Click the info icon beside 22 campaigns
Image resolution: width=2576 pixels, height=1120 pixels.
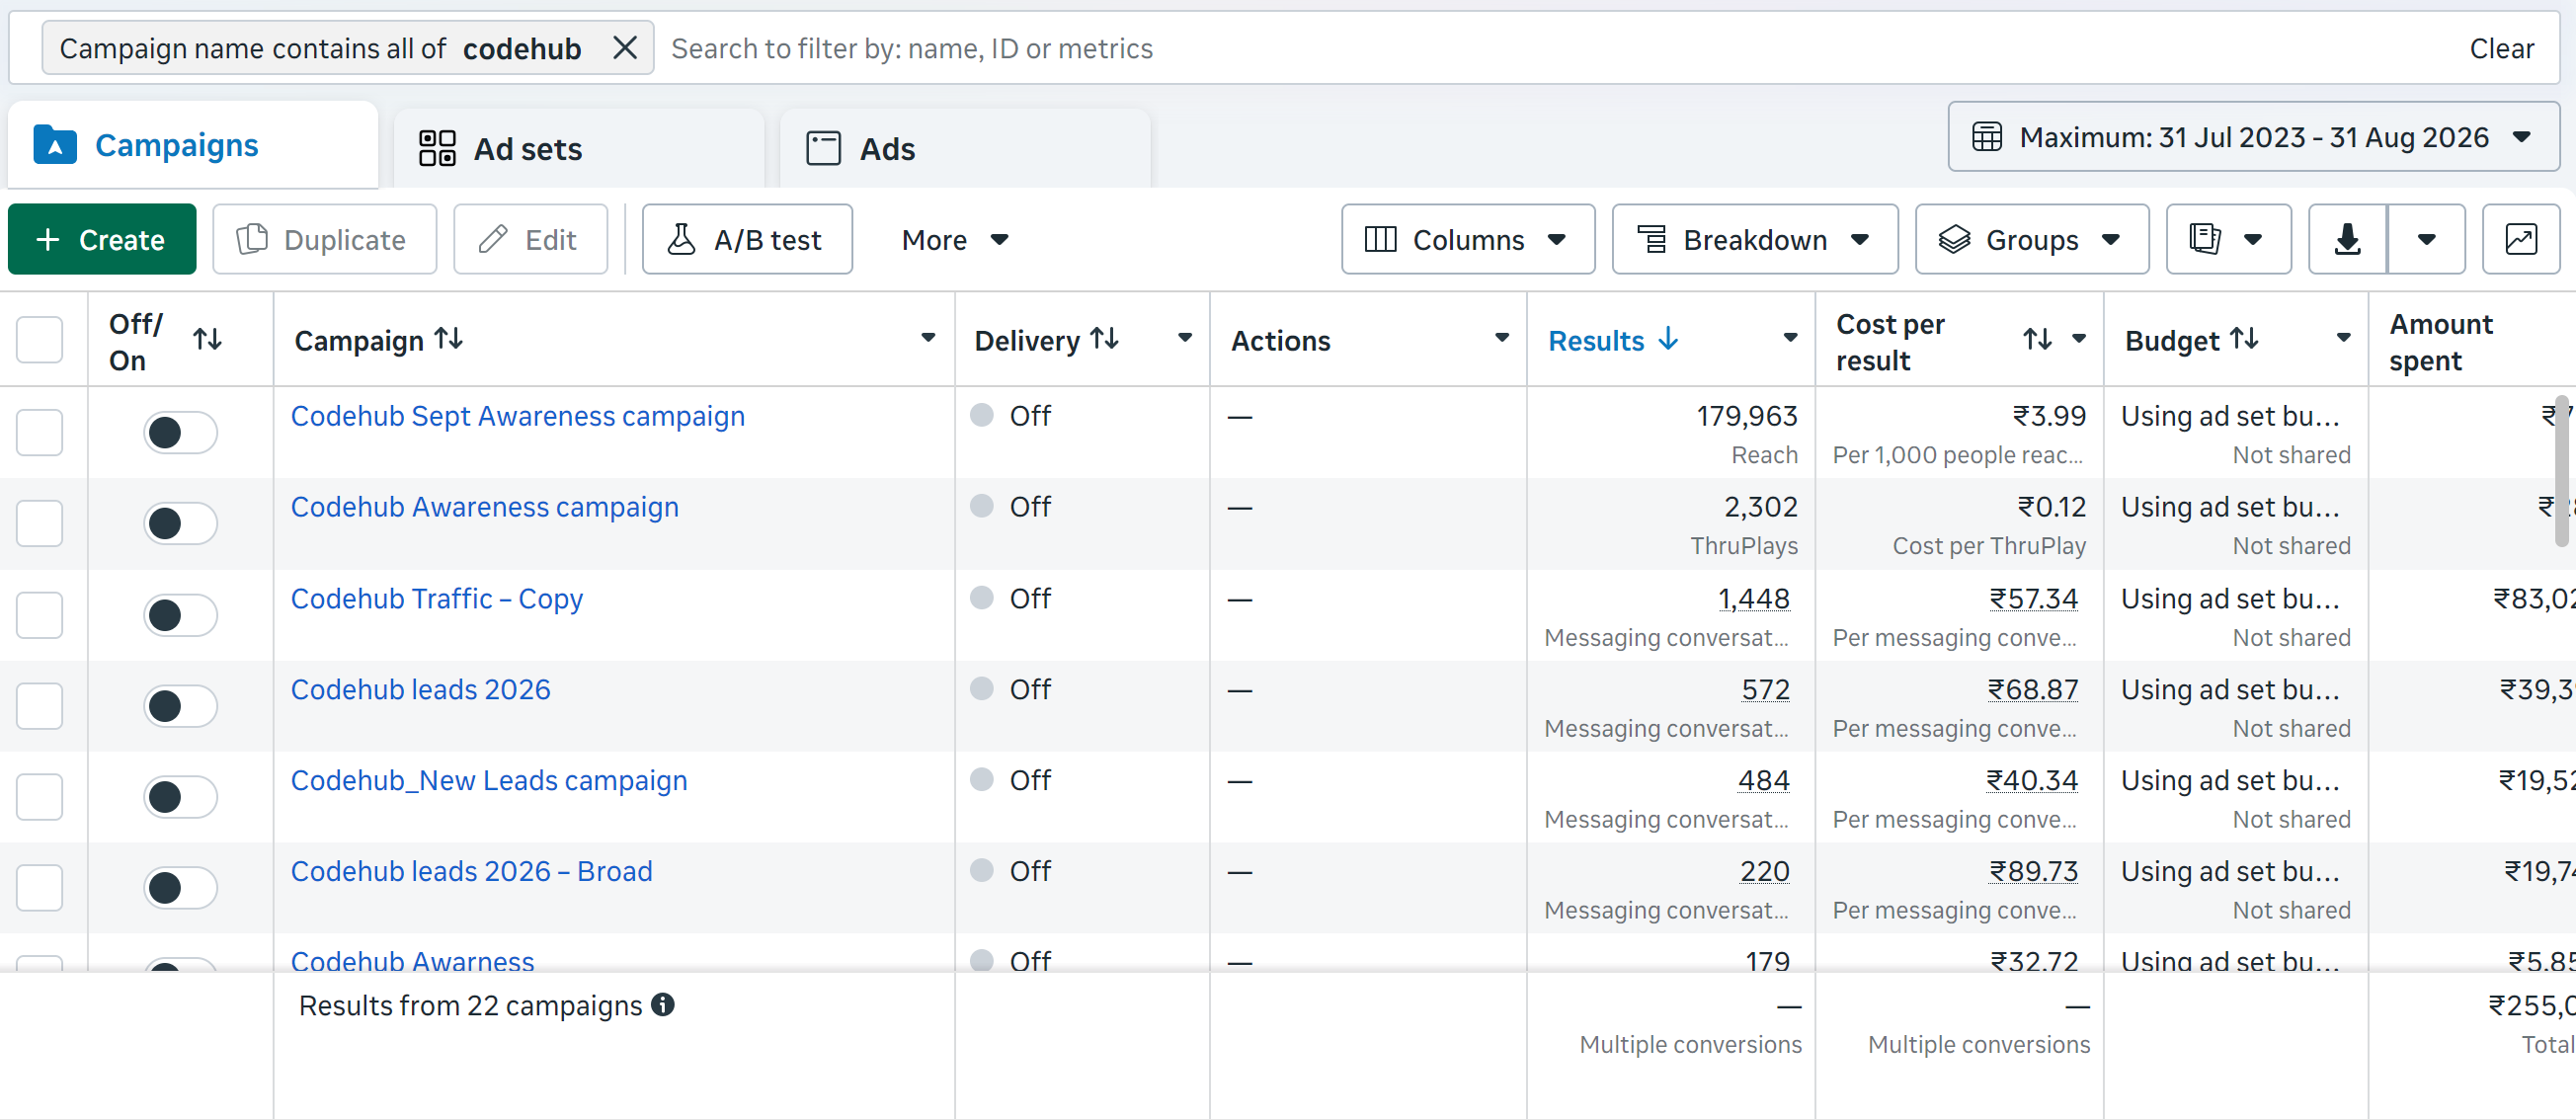point(662,1004)
